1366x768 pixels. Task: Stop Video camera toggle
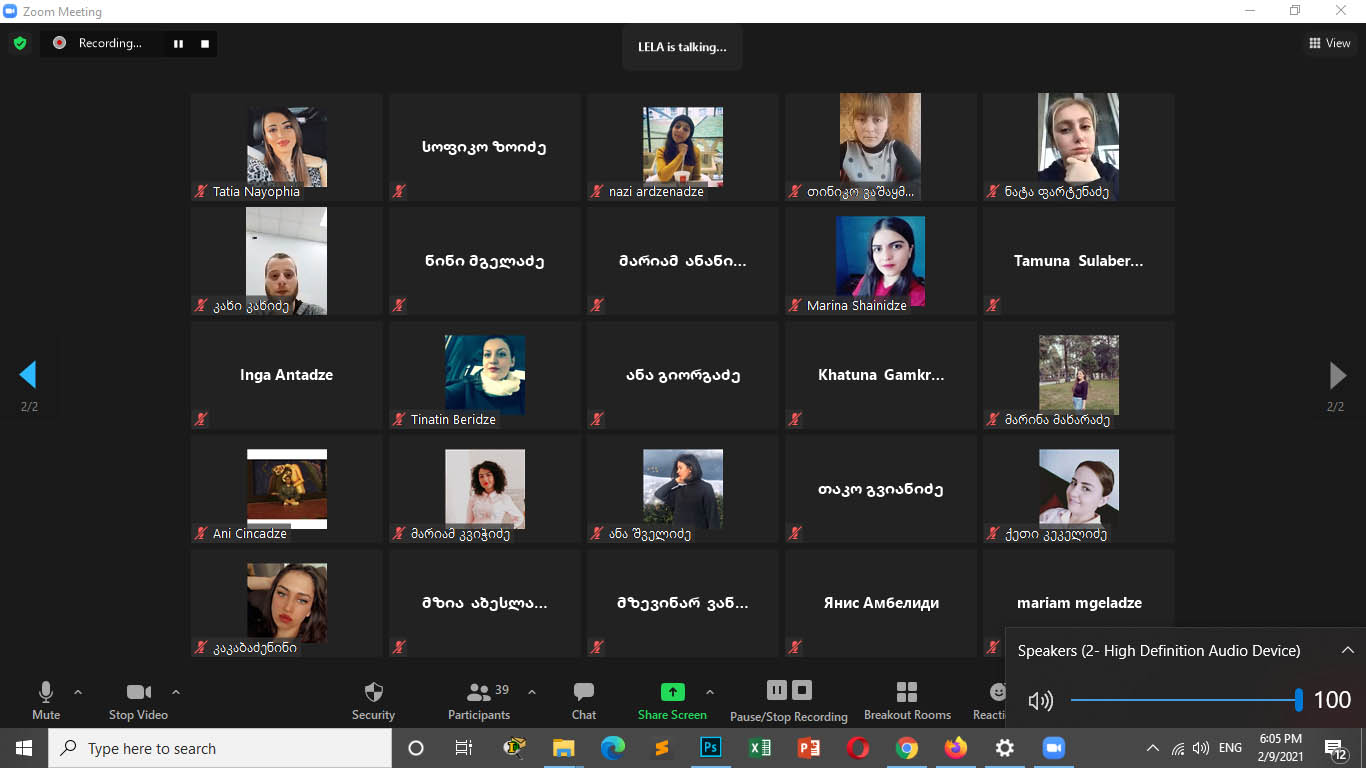(138, 700)
